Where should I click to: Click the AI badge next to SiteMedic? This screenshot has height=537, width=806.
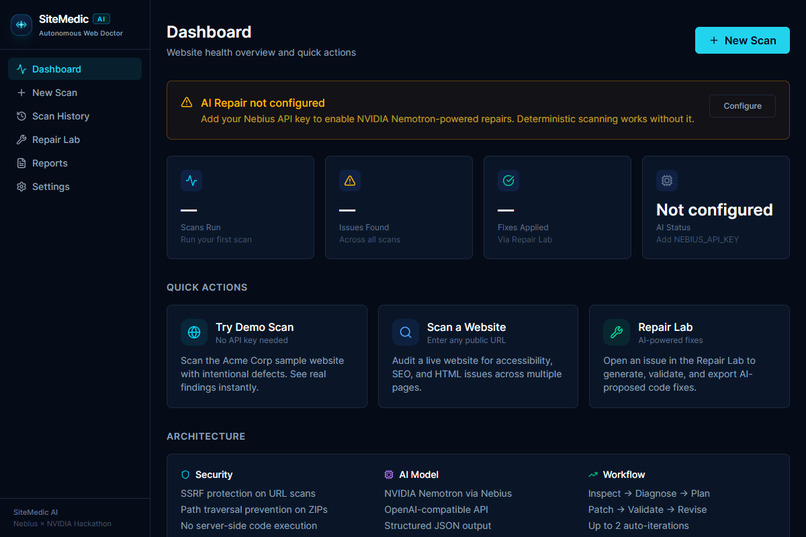(101, 19)
